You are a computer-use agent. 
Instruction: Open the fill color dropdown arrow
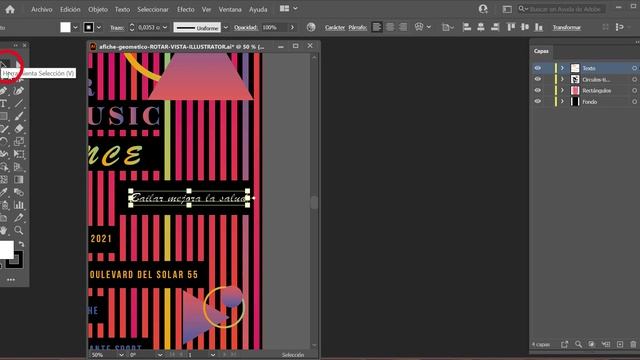pyautogui.click(x=75, y=27)
